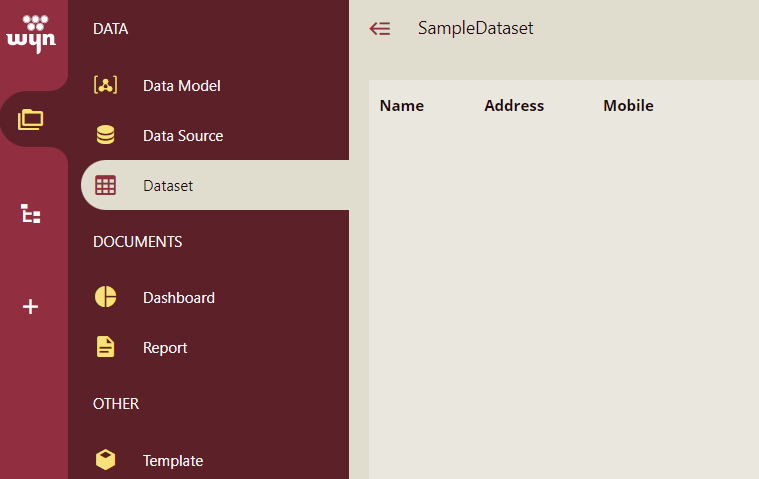
Task: Collapse the sidebar with the left-arrow icon
Action: tap(380, 29)
